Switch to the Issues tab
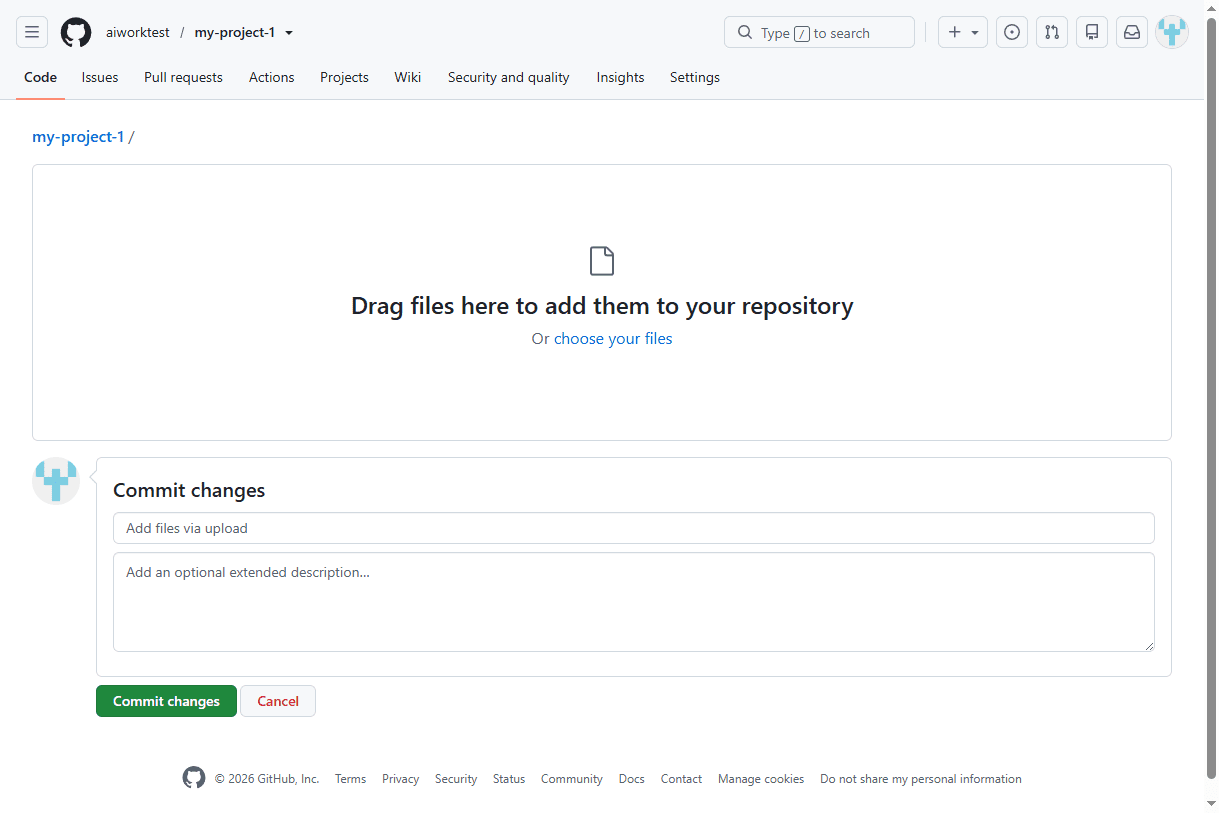This screenshot has width=1219, height=813. tap(100, 77)
